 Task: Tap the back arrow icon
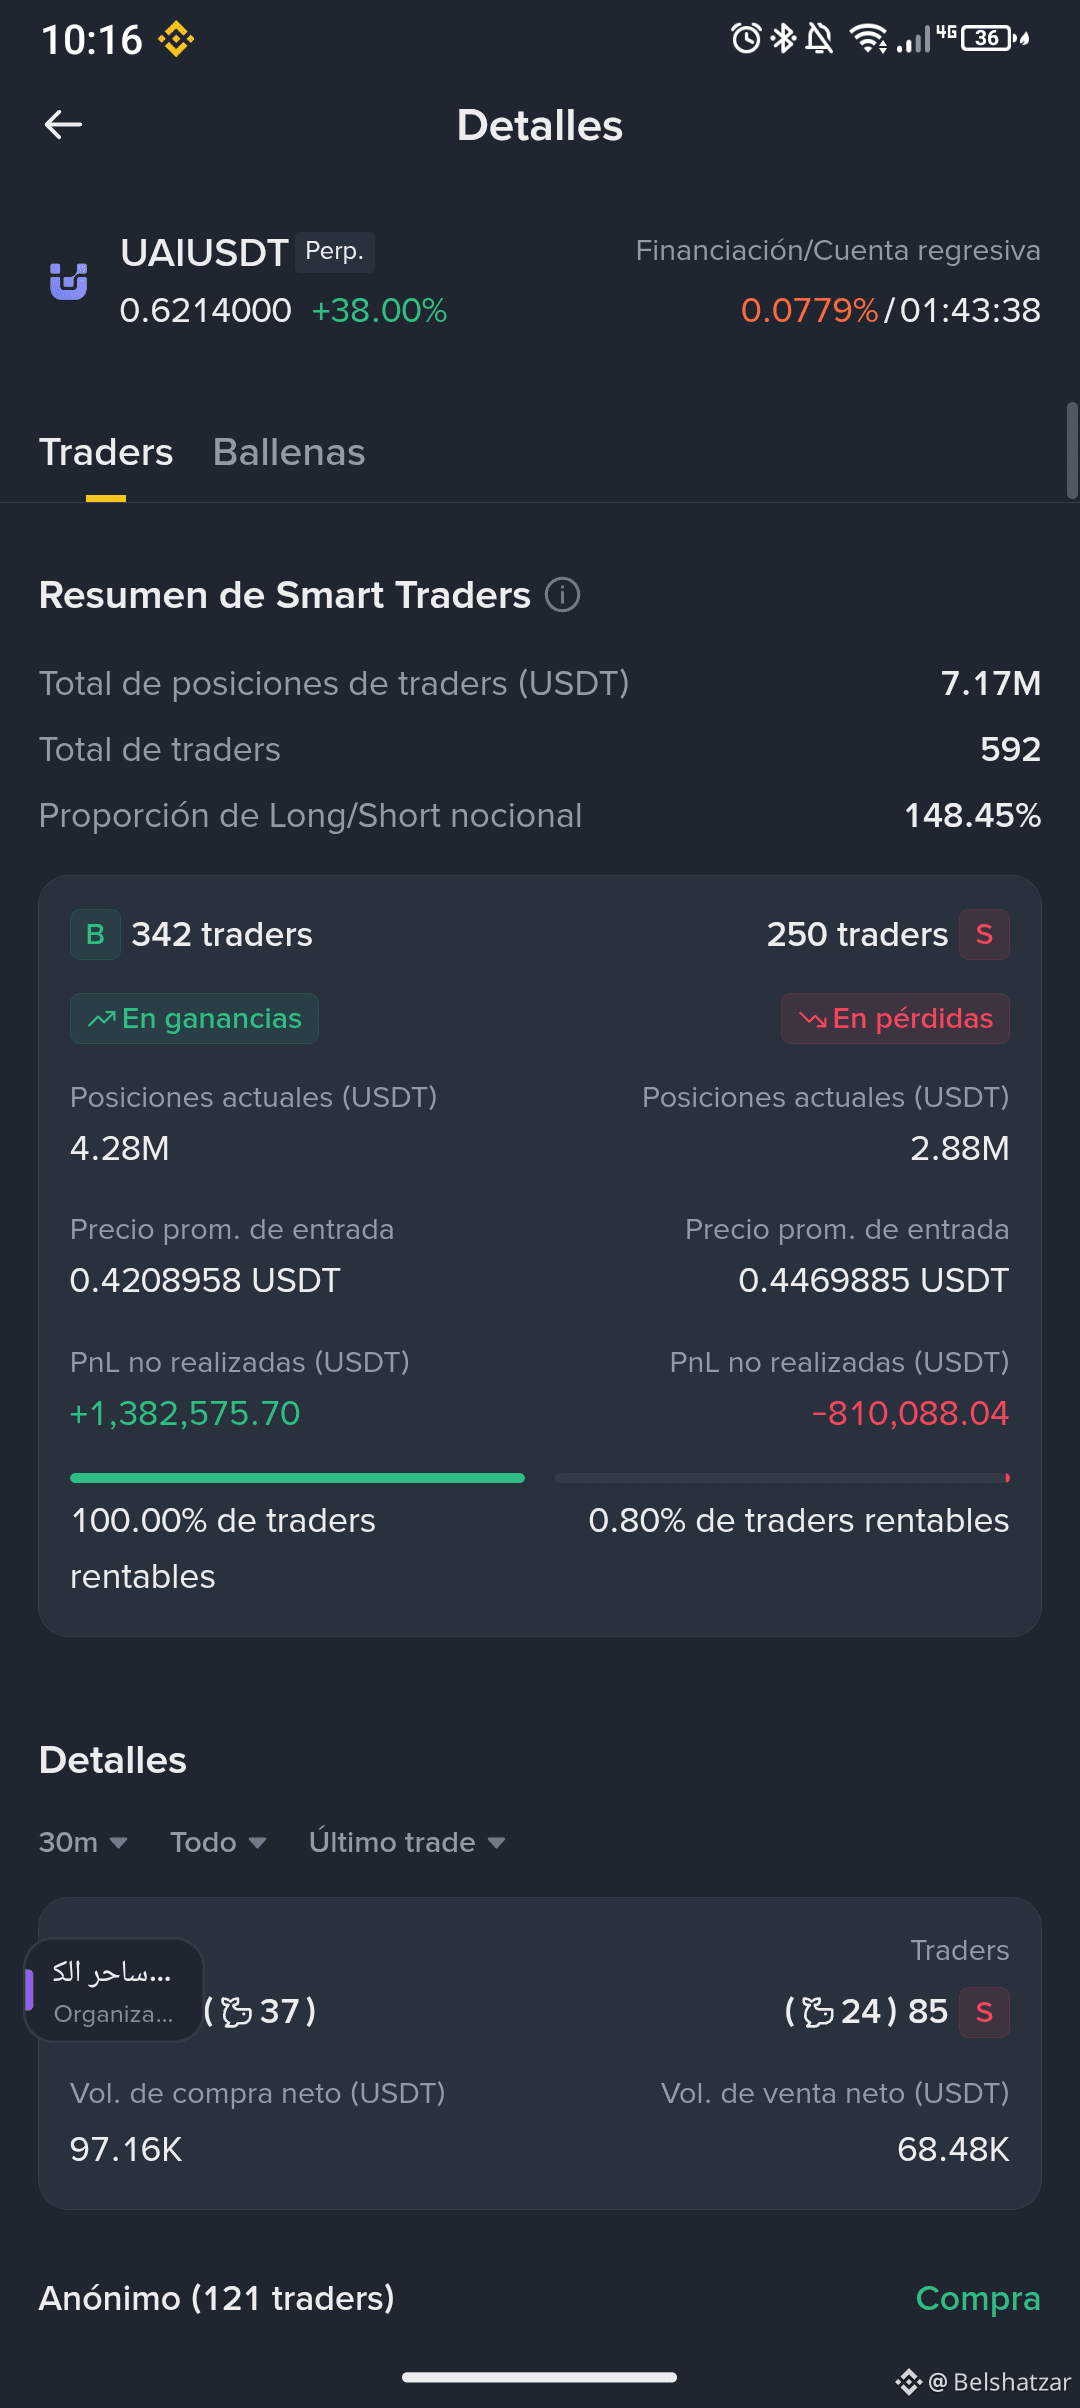click(63, 125)
